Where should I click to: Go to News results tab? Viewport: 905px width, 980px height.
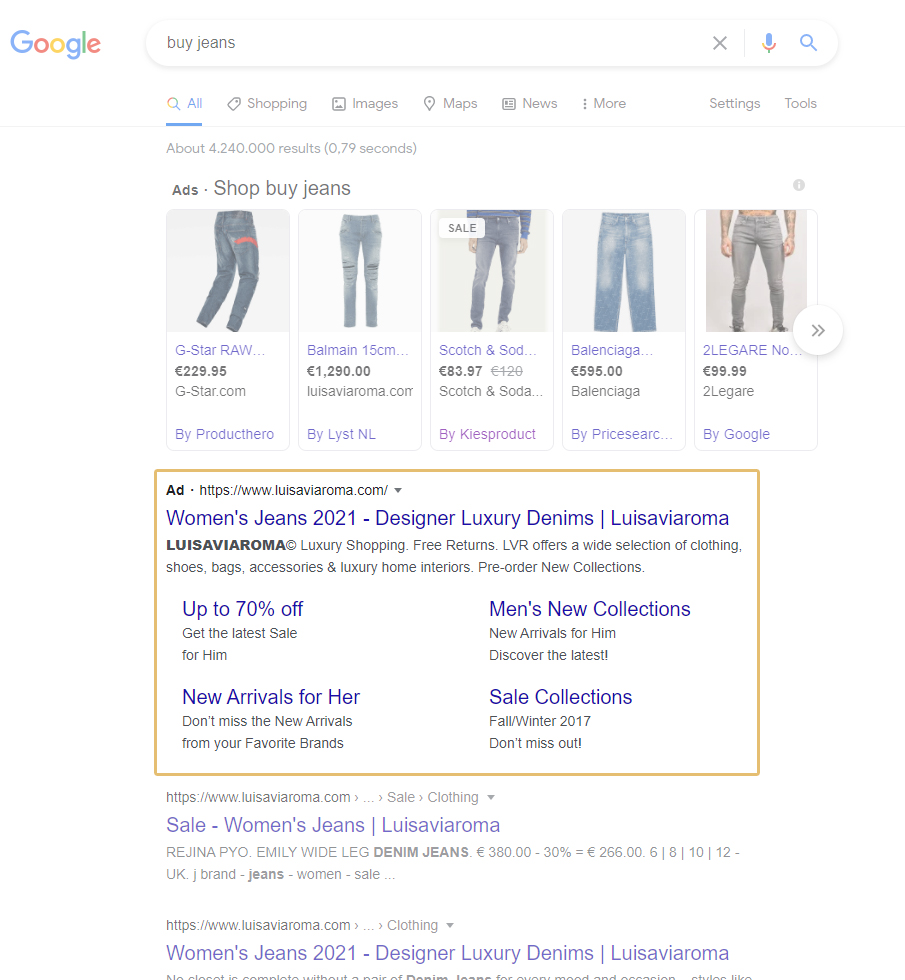(530, 104)
